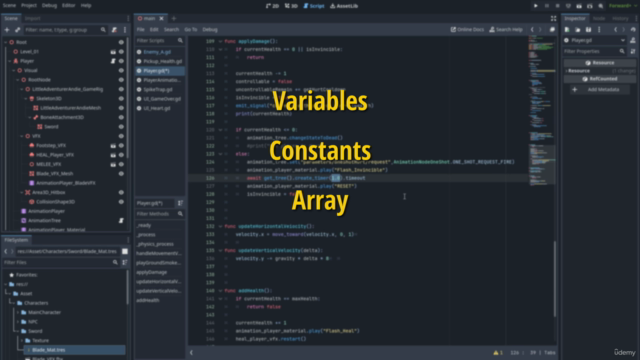The image size is (640, 360).
Task: Collapse the Root node
Action: click(x=6, y=42)
